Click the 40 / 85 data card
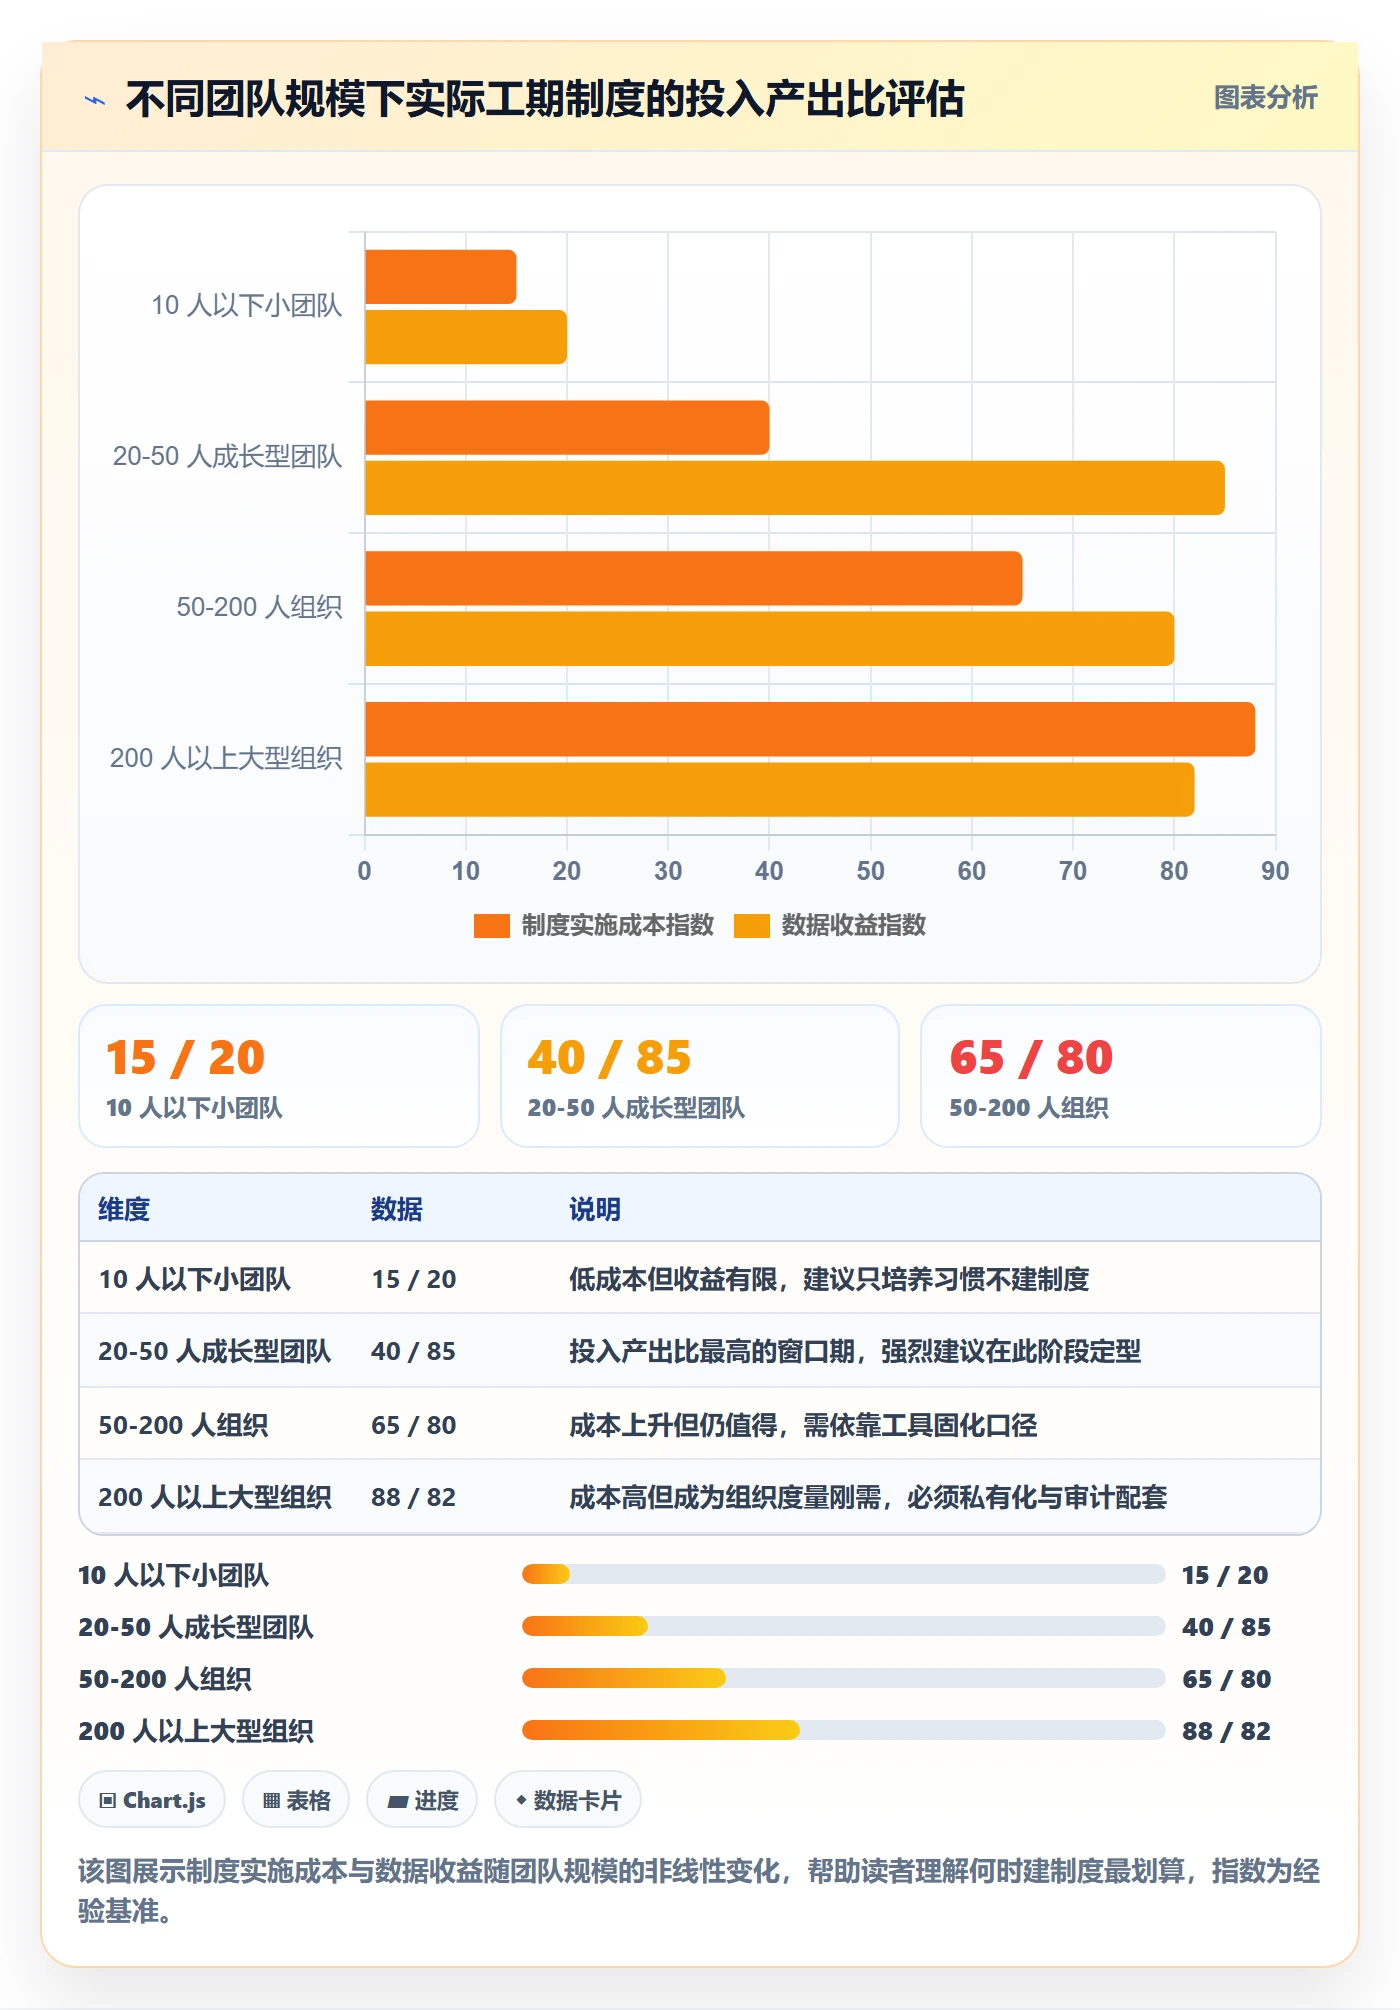 click(700, 1076)
